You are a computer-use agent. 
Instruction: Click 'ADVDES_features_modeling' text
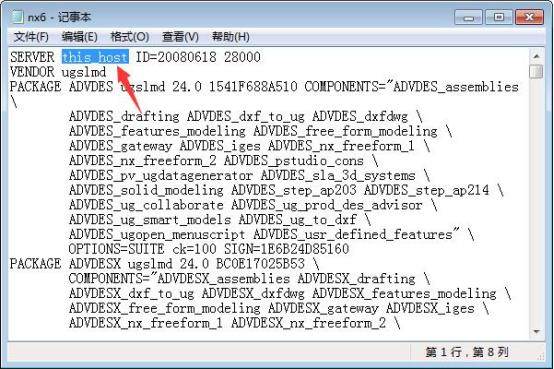coord(157,131)
